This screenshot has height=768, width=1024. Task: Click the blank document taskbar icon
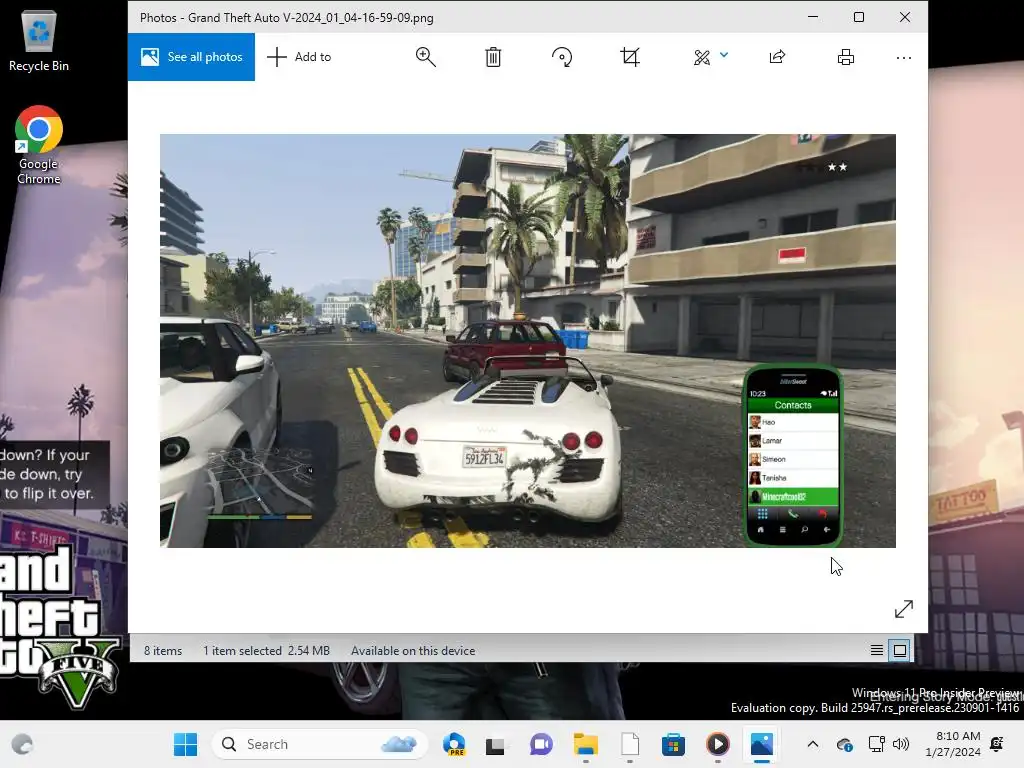click(630, 744)
